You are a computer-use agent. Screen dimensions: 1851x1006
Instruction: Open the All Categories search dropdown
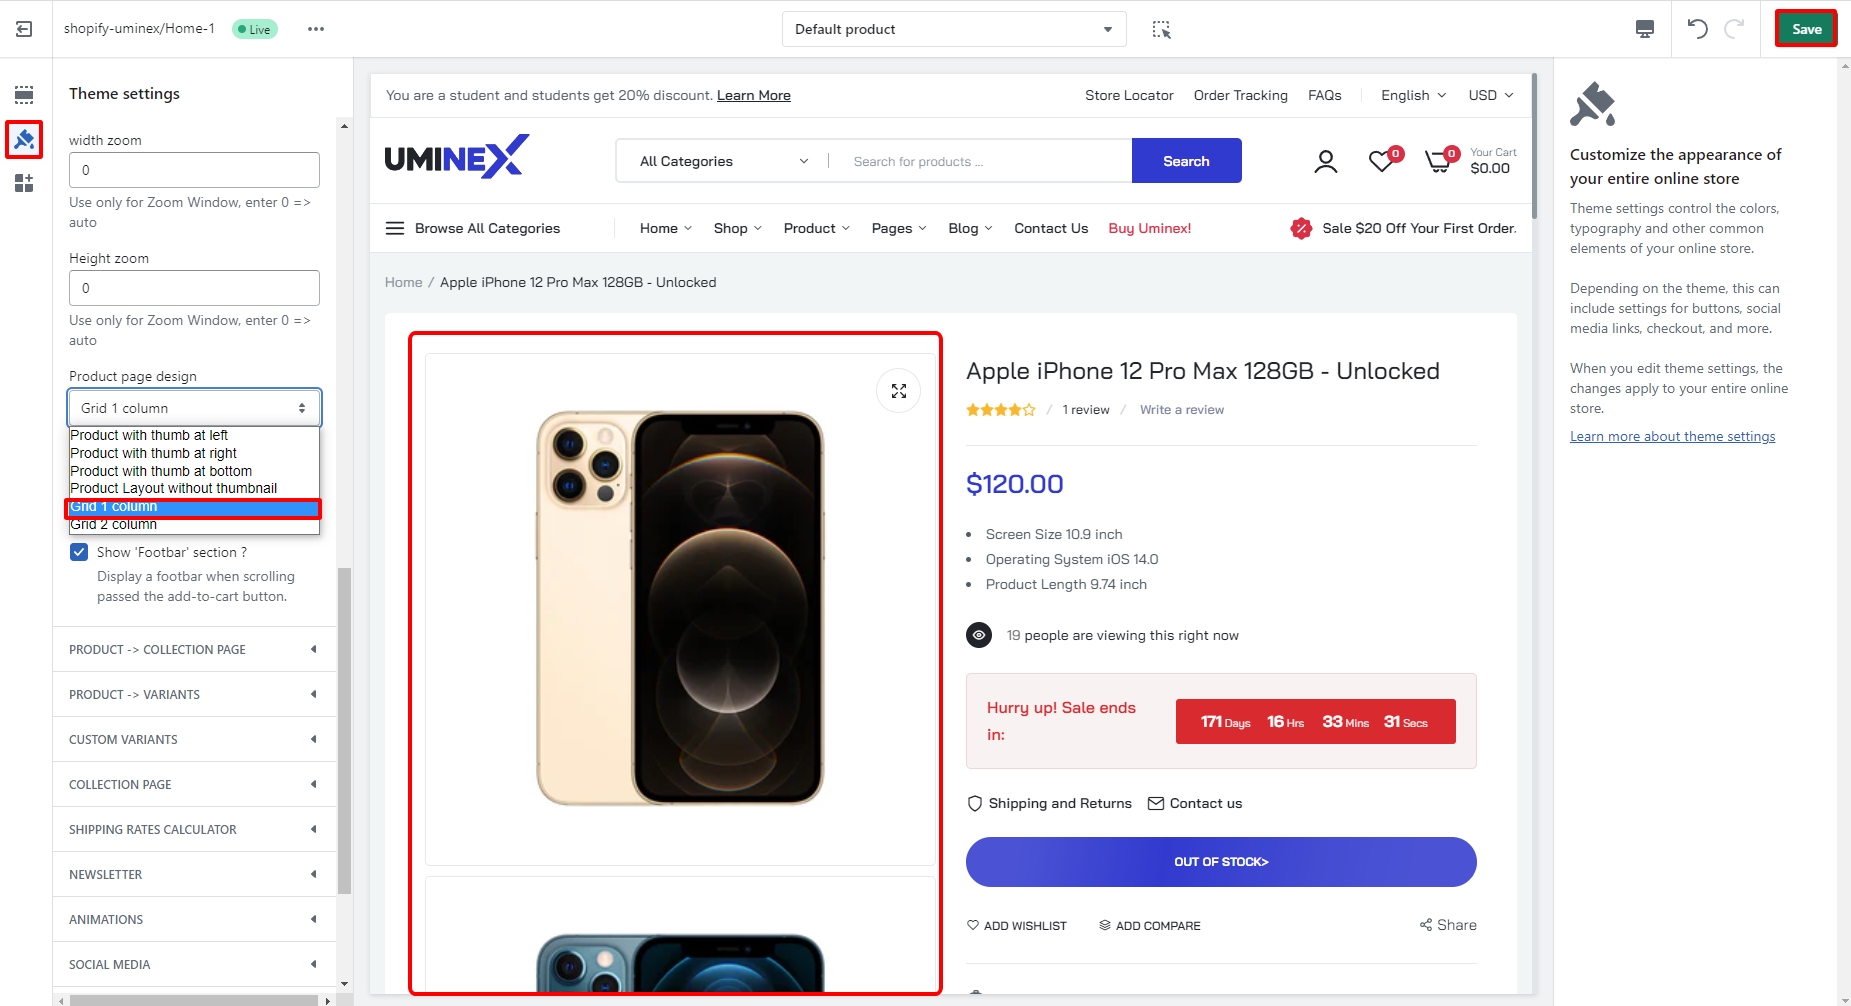pos(723,161)
